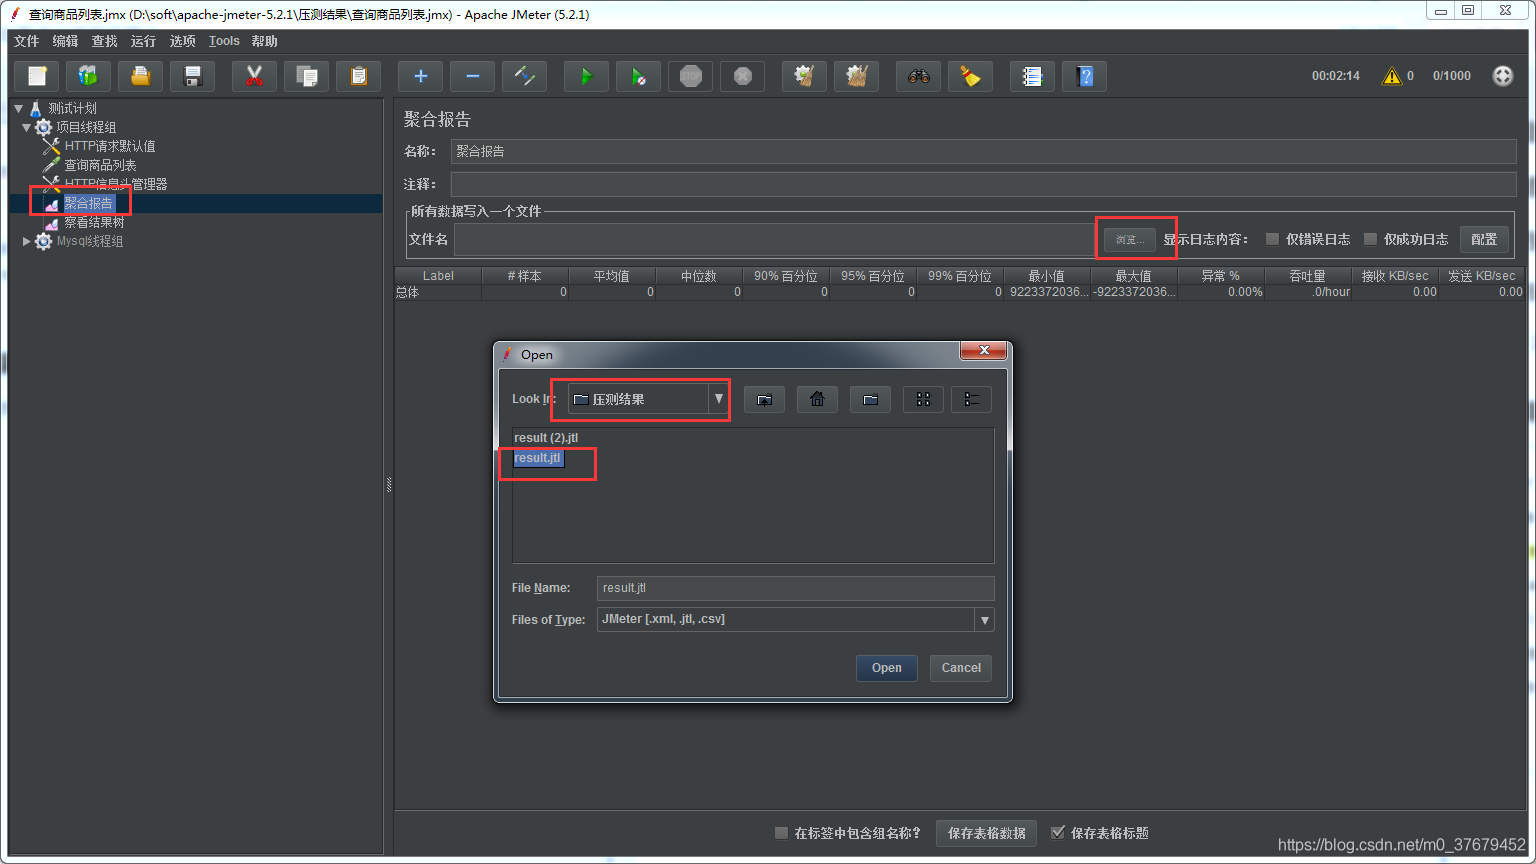Select result (2).jtl in file list
Image resolution: width=1536 pixels, height=864 pixels.
tap(546, 438)
